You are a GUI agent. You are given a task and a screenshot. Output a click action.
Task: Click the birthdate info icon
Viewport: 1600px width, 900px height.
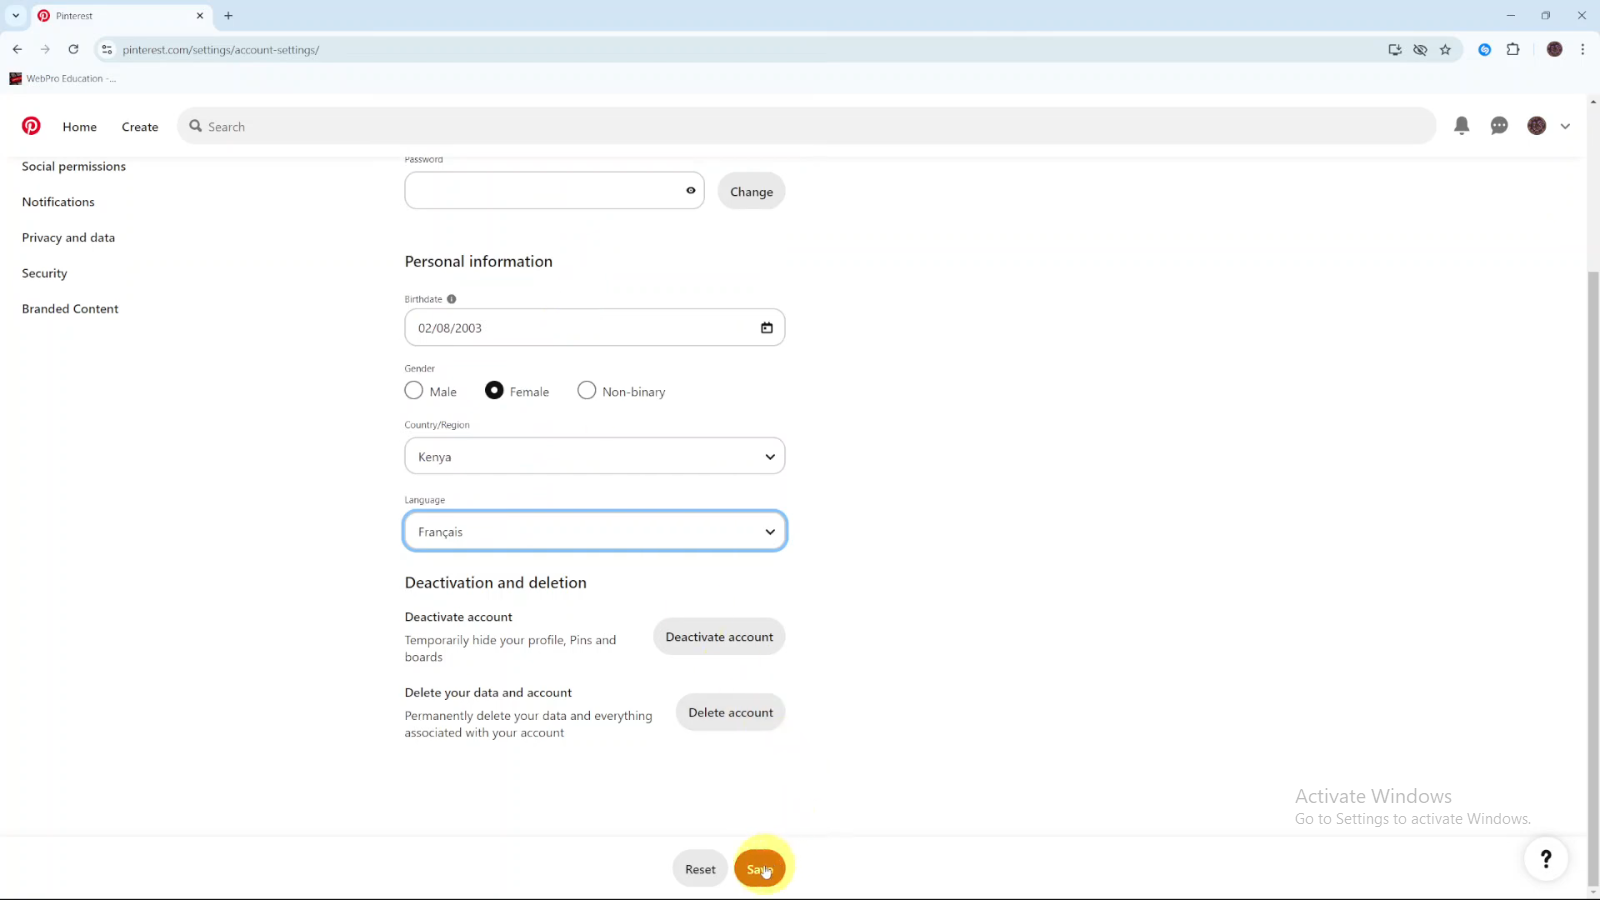[451, 299]
